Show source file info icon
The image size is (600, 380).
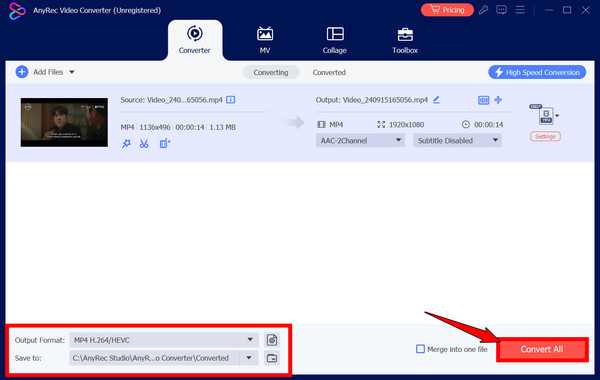point(231,100)
